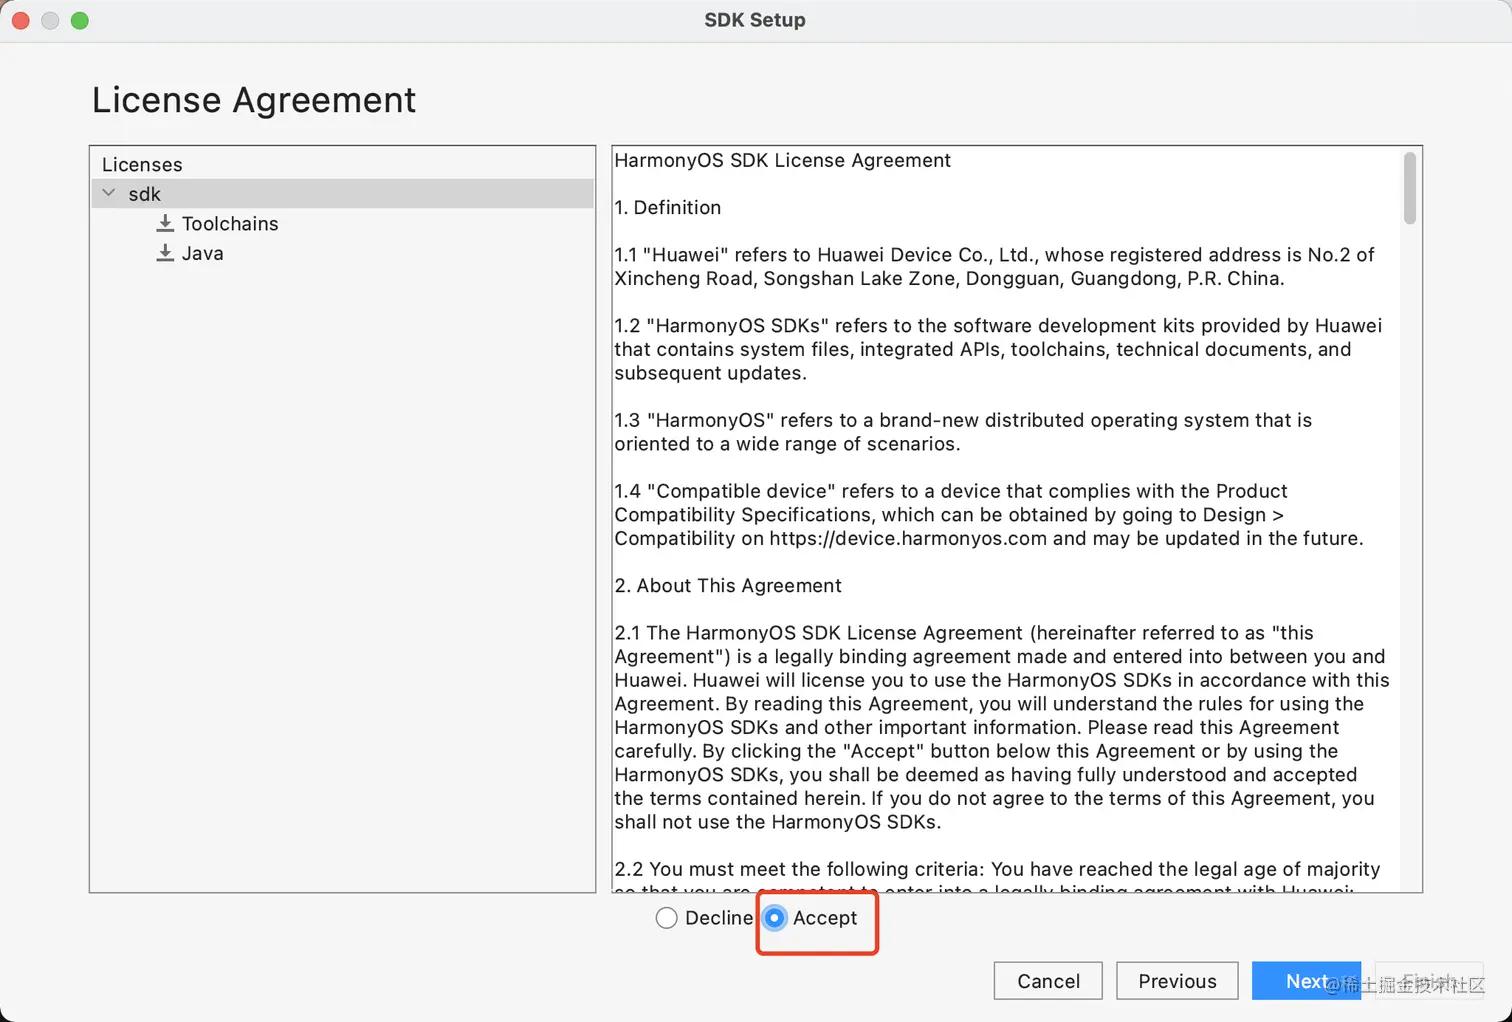1512x1022 pixels.
Task: Select the sdk license row
Action: (343, 193)
